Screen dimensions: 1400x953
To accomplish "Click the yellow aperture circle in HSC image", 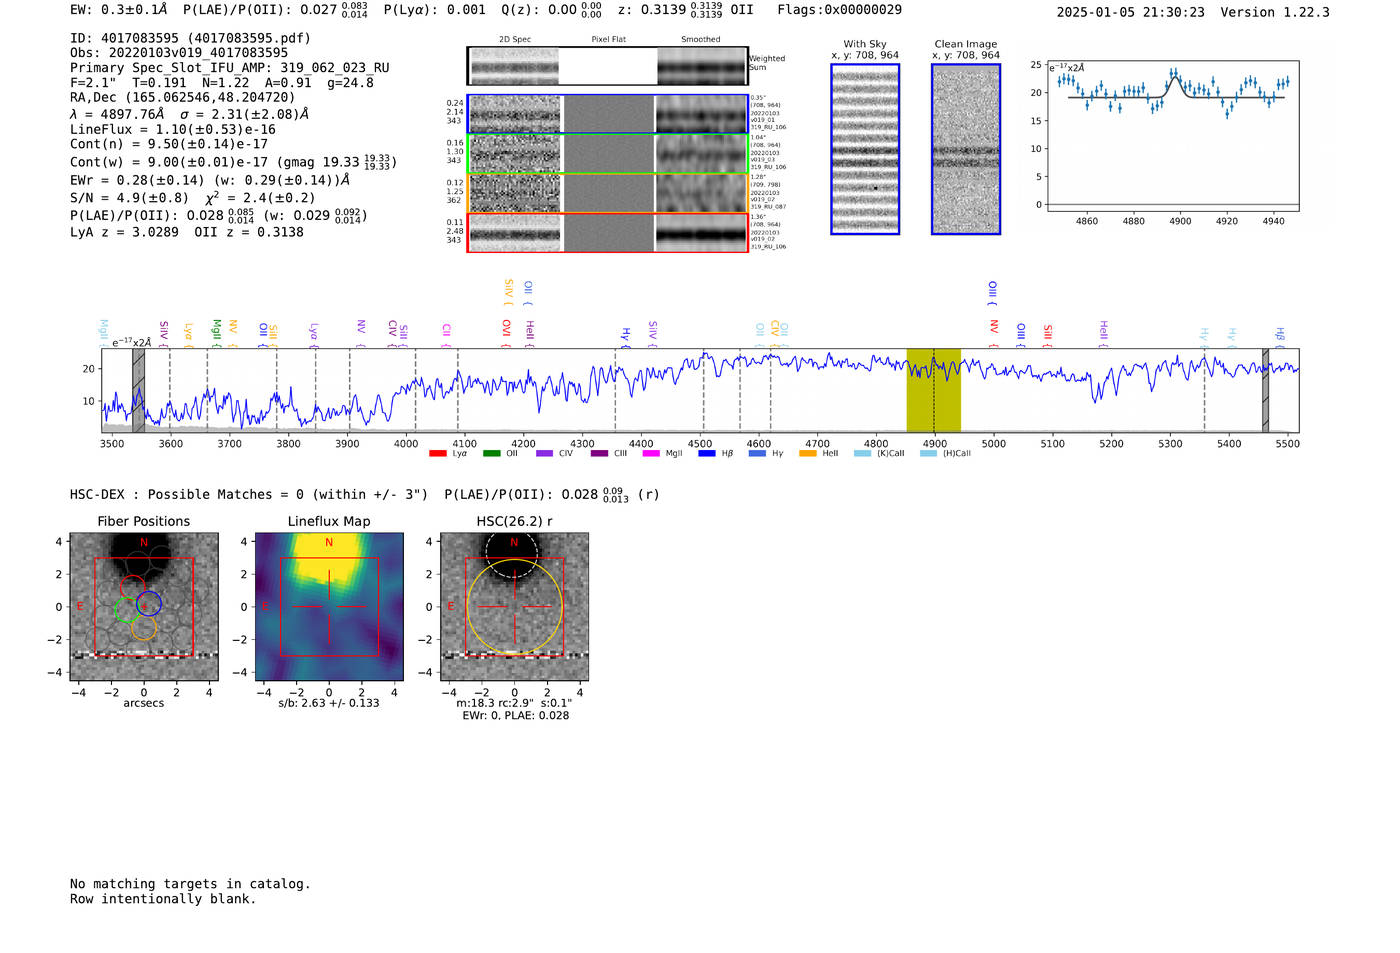I will tap(514, 607).
